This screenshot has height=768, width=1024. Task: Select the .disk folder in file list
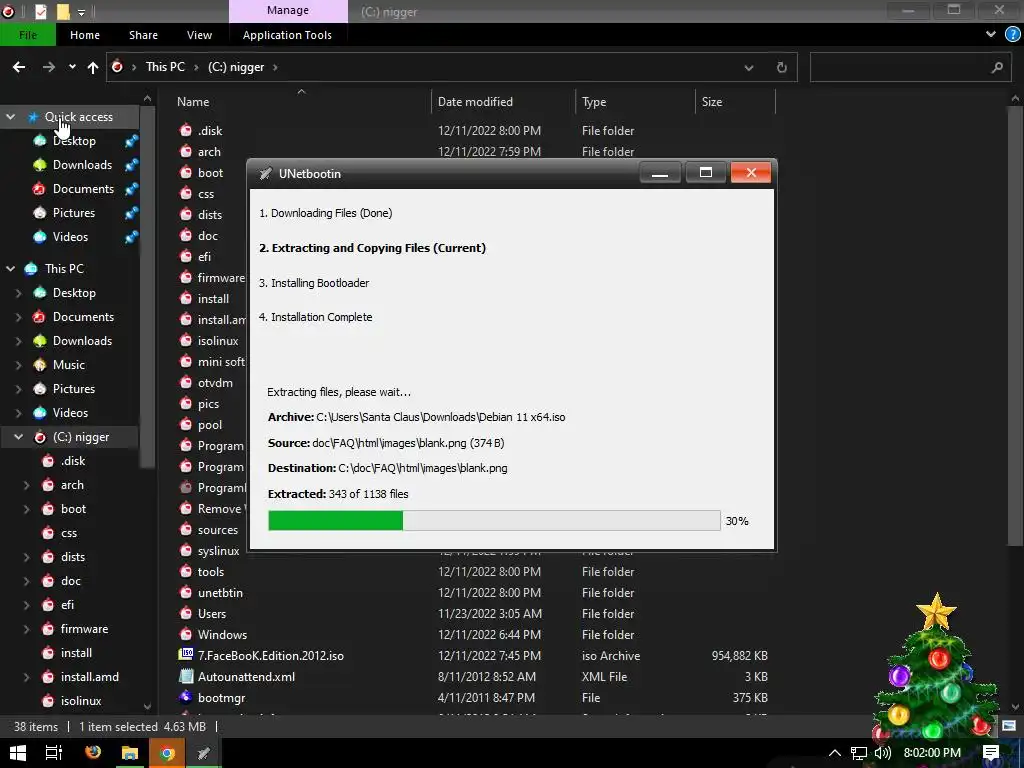point(210,131)
